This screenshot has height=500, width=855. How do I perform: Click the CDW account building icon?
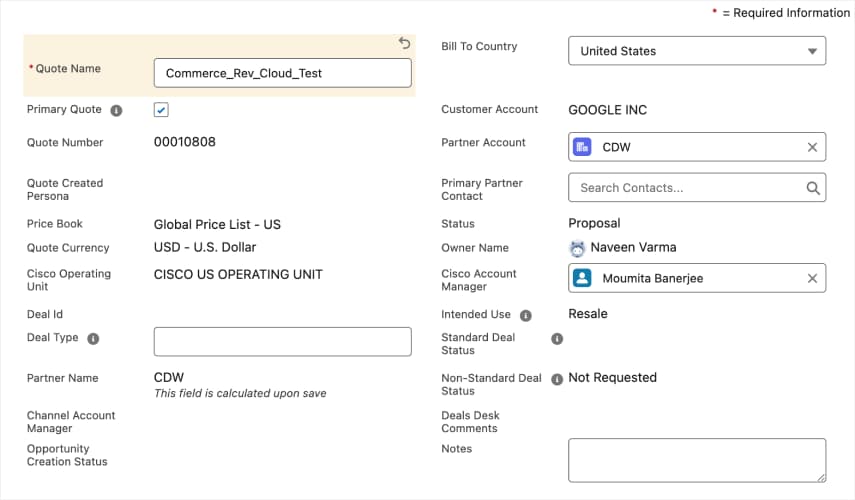[x=582, y=147]
